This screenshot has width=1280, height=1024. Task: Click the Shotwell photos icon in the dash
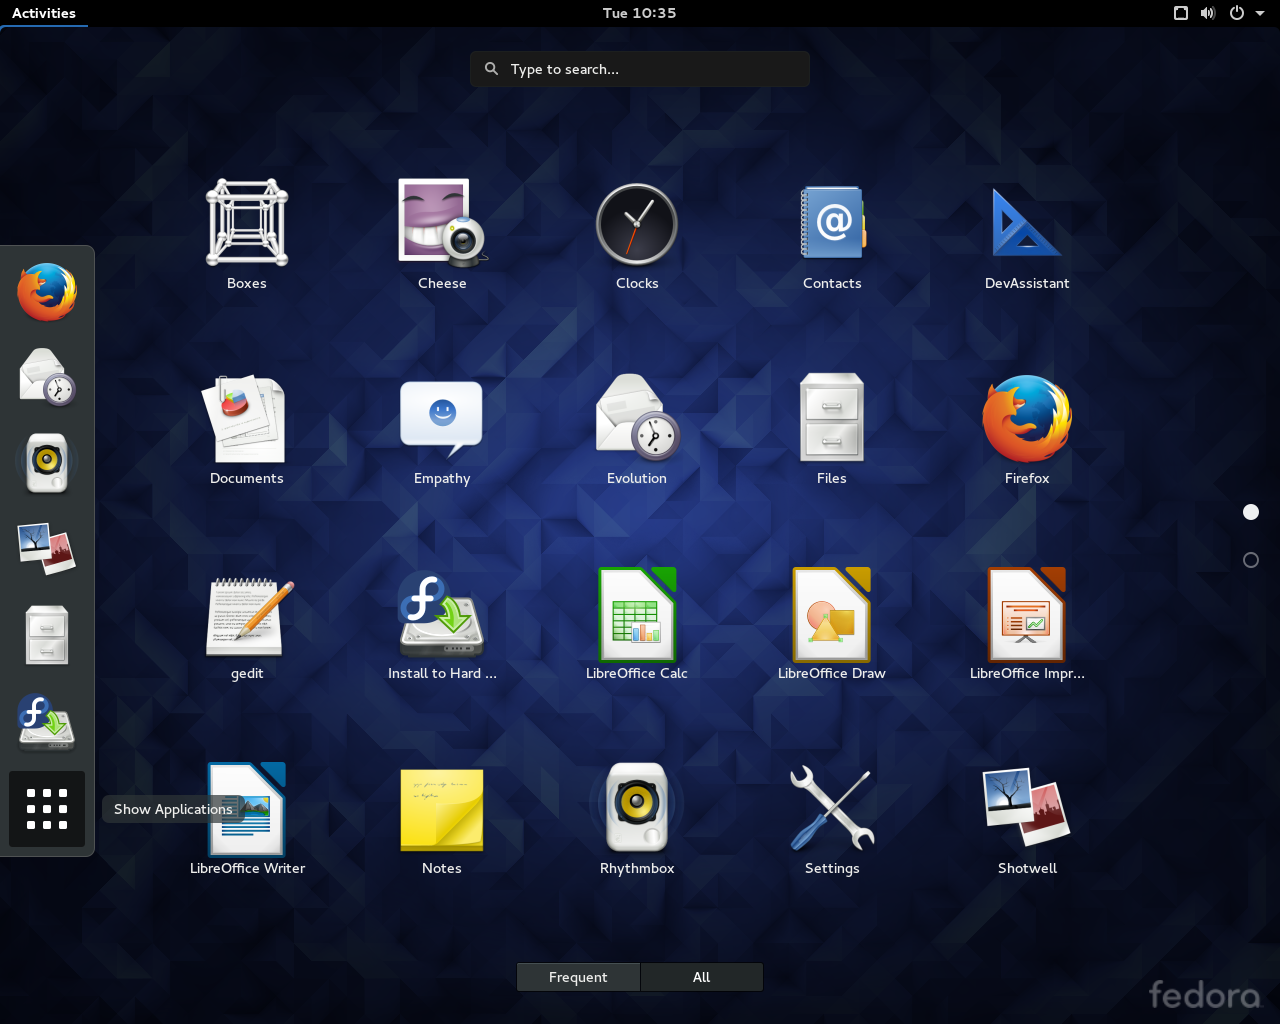pyautogui.click(x=47, y=548)
